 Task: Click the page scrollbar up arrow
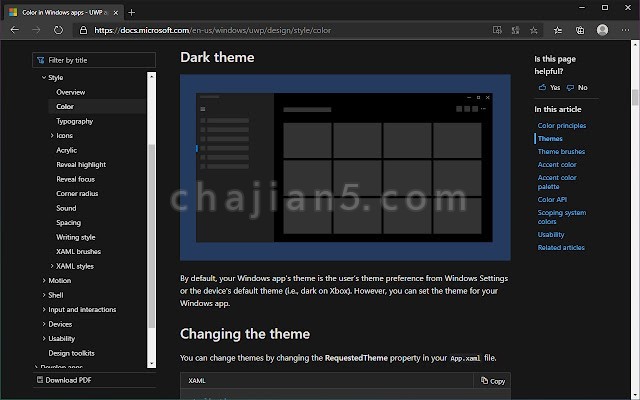pos(635,44)
